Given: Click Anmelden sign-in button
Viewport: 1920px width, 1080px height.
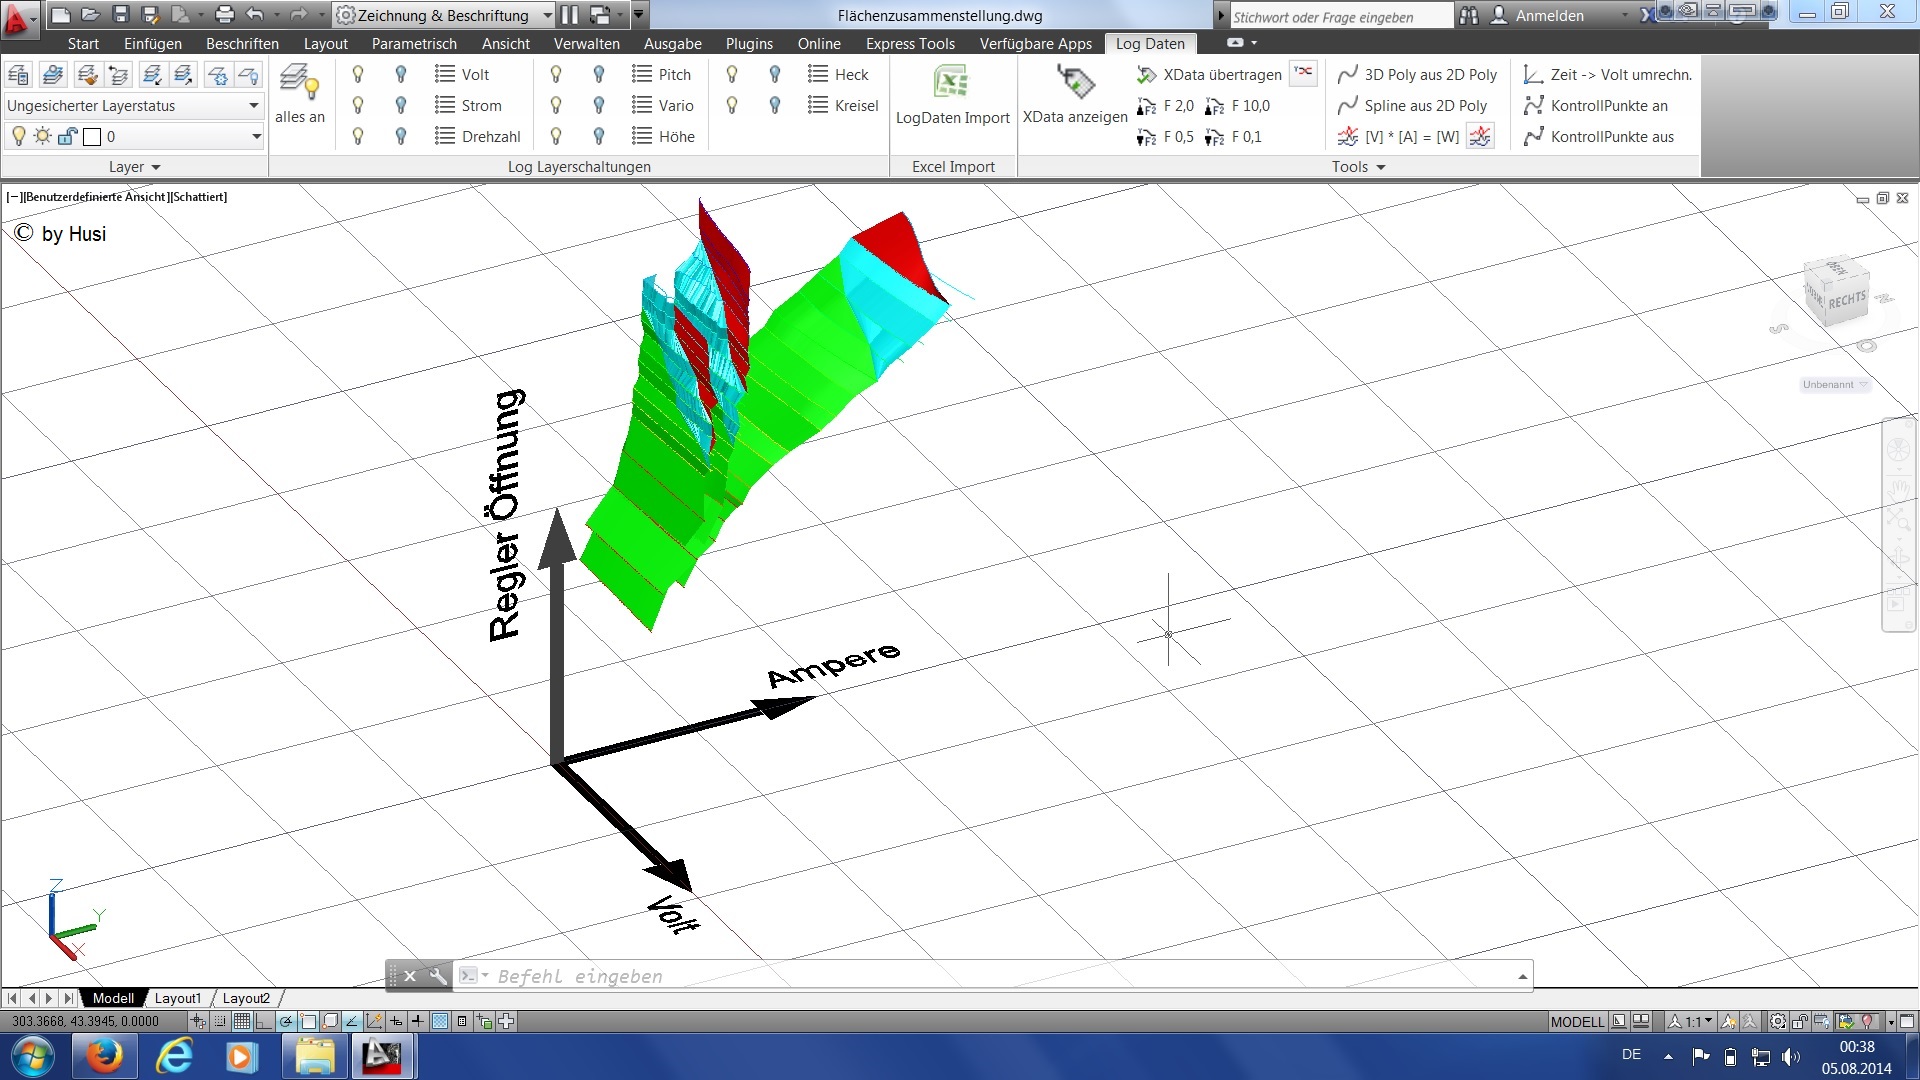Looking at the screenshot, I should (1537, 15).
